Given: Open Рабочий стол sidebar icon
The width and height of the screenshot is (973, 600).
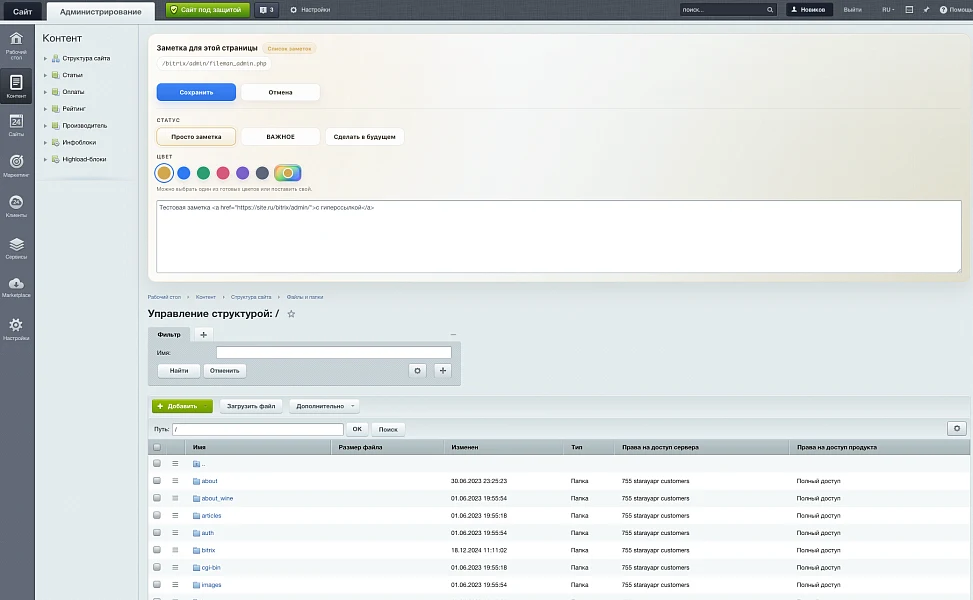Looking at the screenshot, I should (16, 44).
